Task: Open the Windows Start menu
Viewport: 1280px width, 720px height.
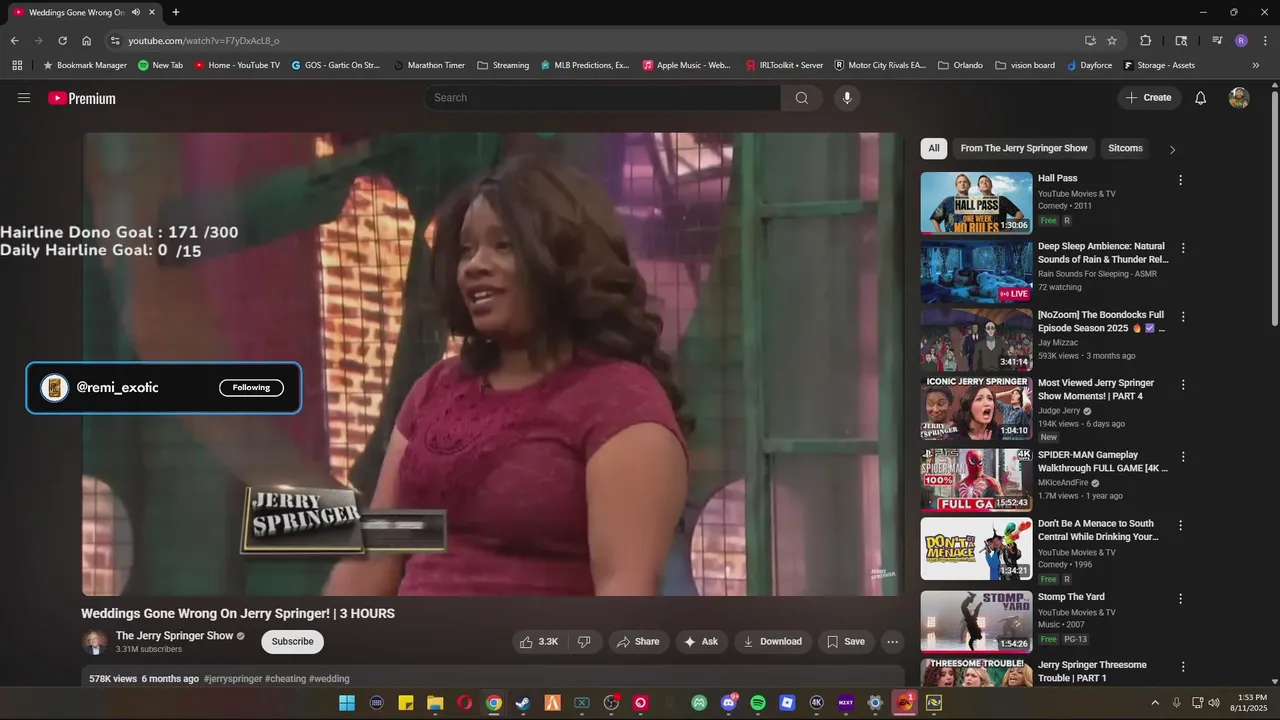Action: pos(347,703)
